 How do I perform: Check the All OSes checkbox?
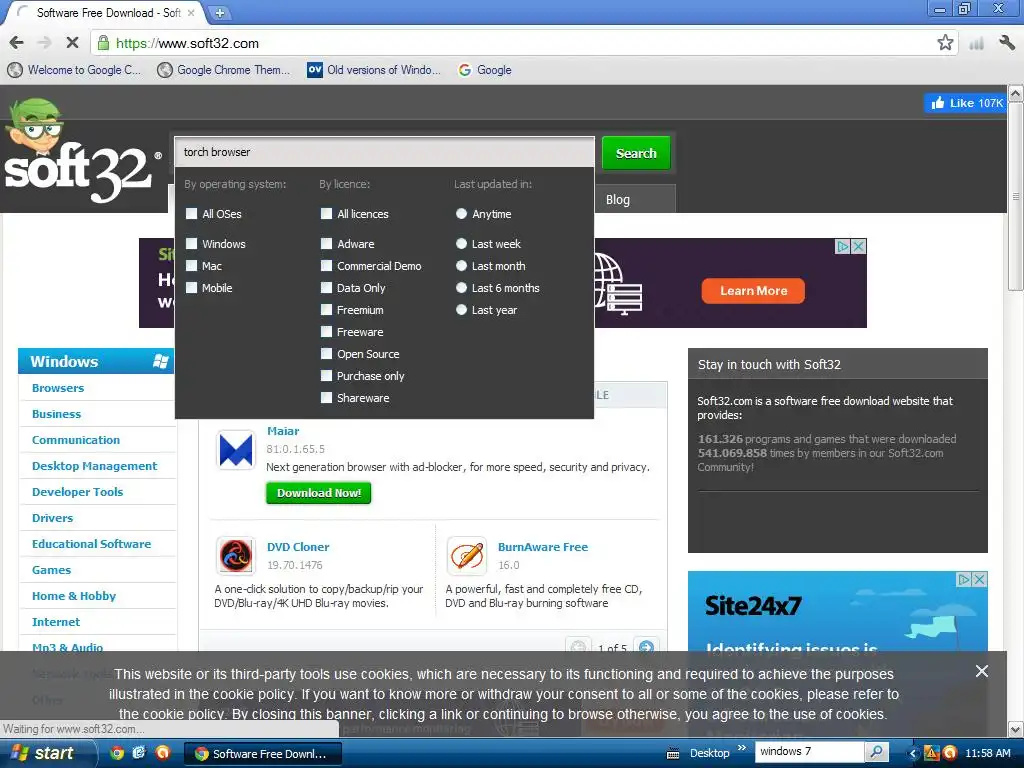tap(191, 214)
